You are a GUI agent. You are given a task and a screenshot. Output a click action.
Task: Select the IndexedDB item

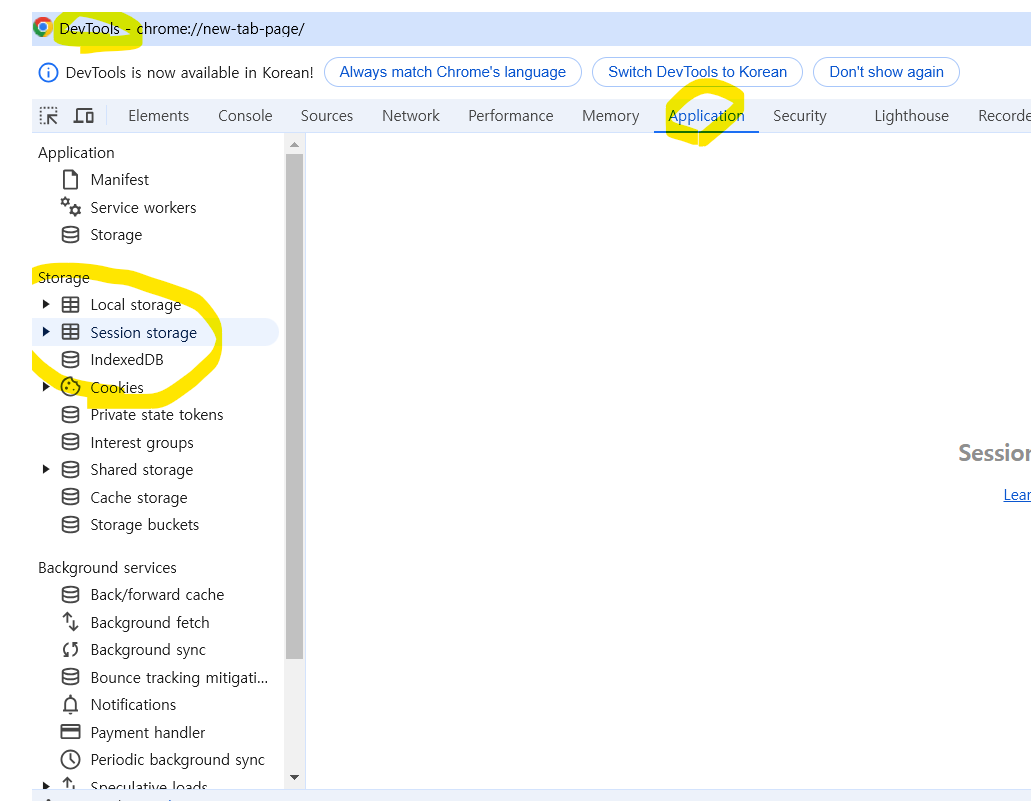coord(127,360)
